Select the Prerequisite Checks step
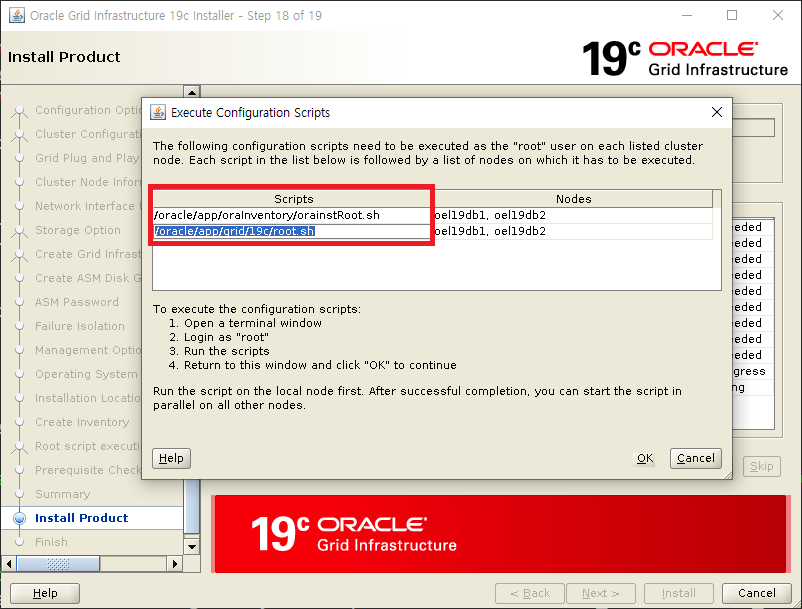This screenshot has width=802, height=609. coord(87,470)
